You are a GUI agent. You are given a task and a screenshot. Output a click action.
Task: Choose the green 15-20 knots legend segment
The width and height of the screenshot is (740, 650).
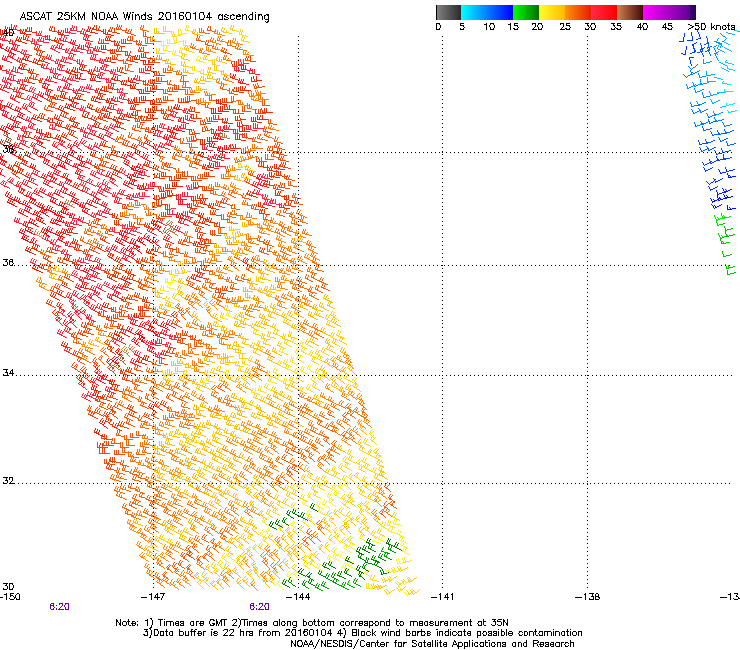526,12
